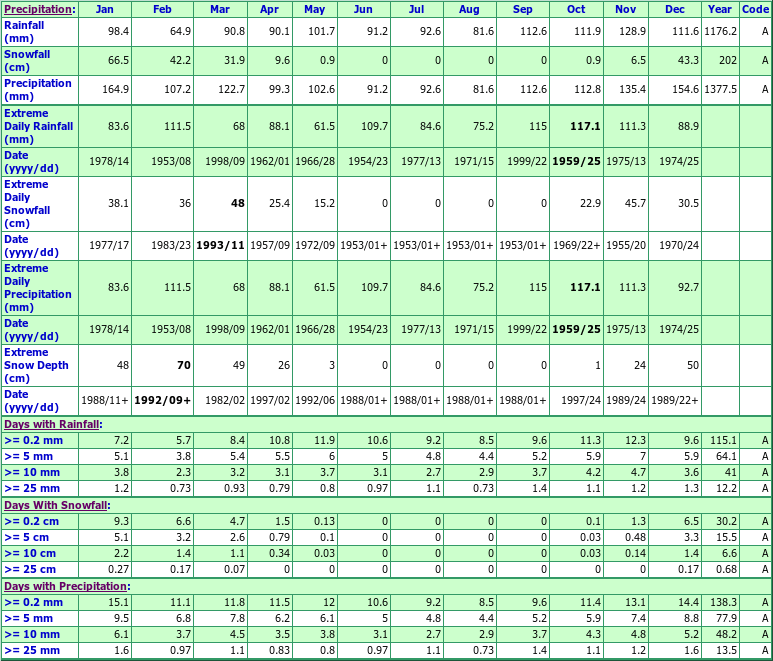Click the yearly rainfall total 1176.2

point(719,32)
